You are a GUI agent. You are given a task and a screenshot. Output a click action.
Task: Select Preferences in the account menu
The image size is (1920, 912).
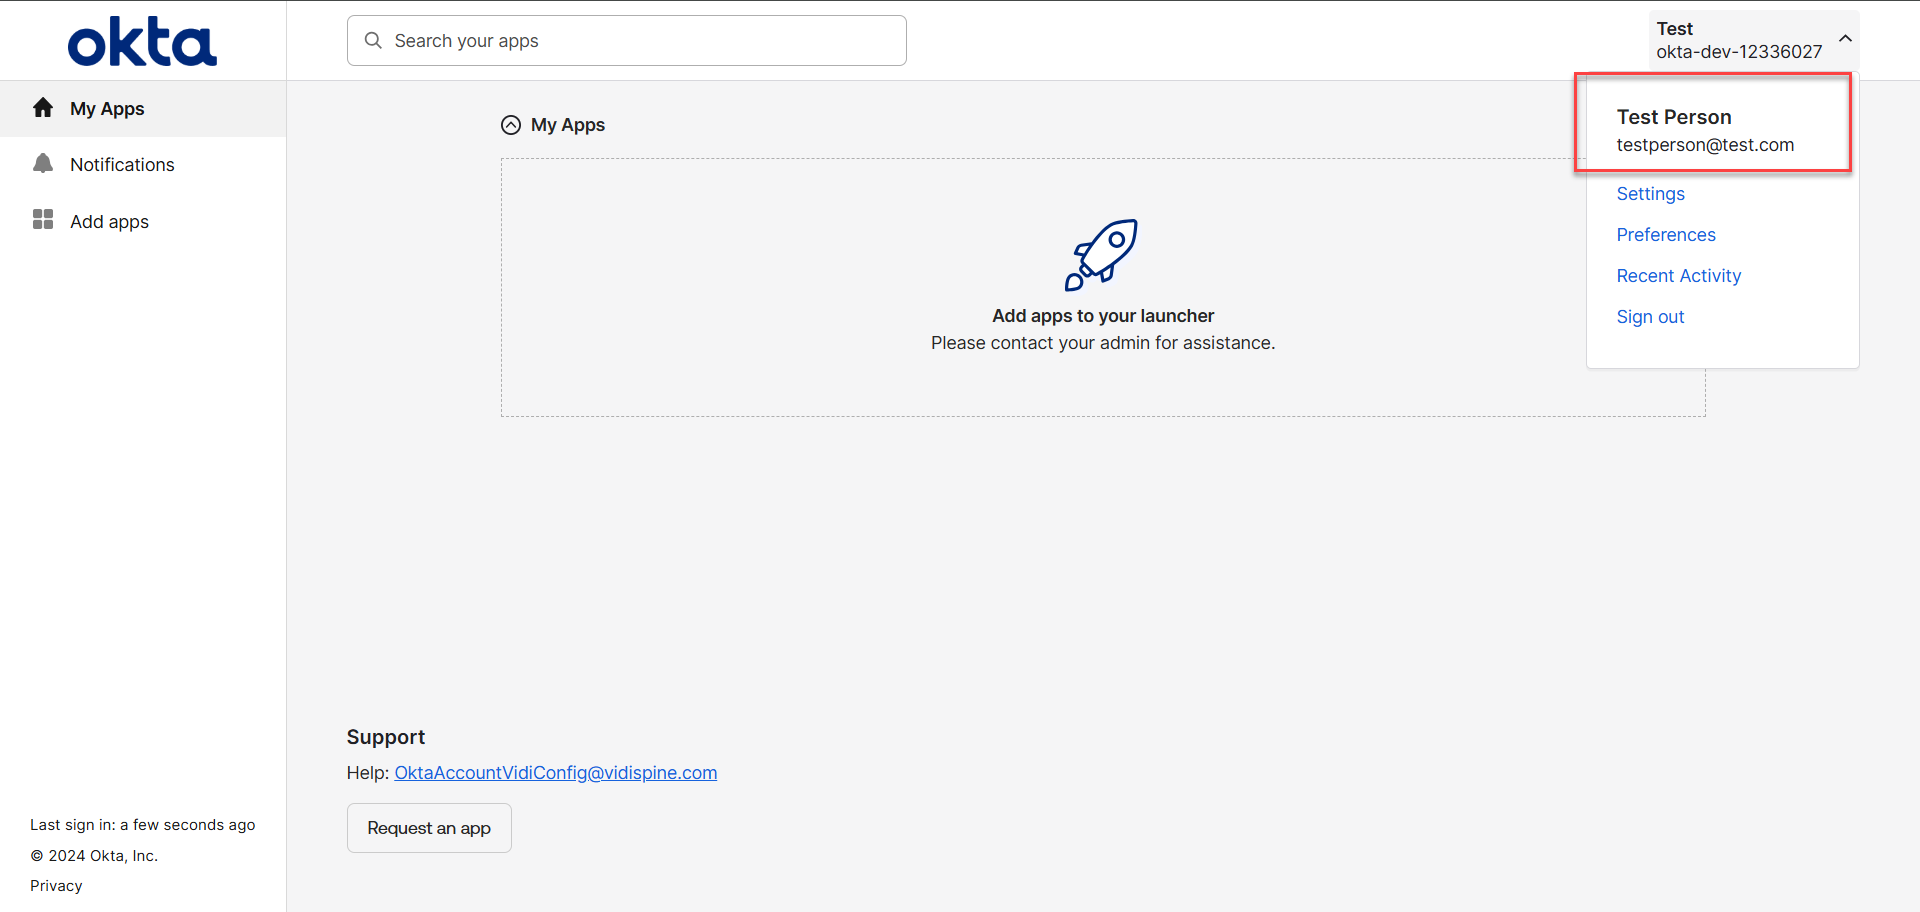[1666, 235]
